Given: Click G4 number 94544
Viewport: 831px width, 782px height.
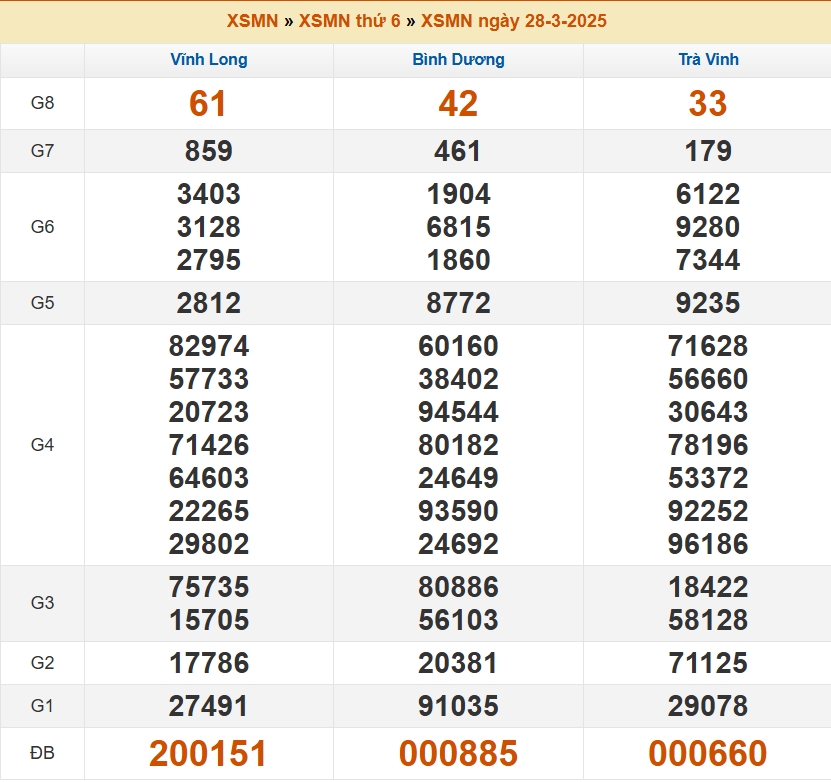Looking at the screenshot, I should click(x=458, y=412).
